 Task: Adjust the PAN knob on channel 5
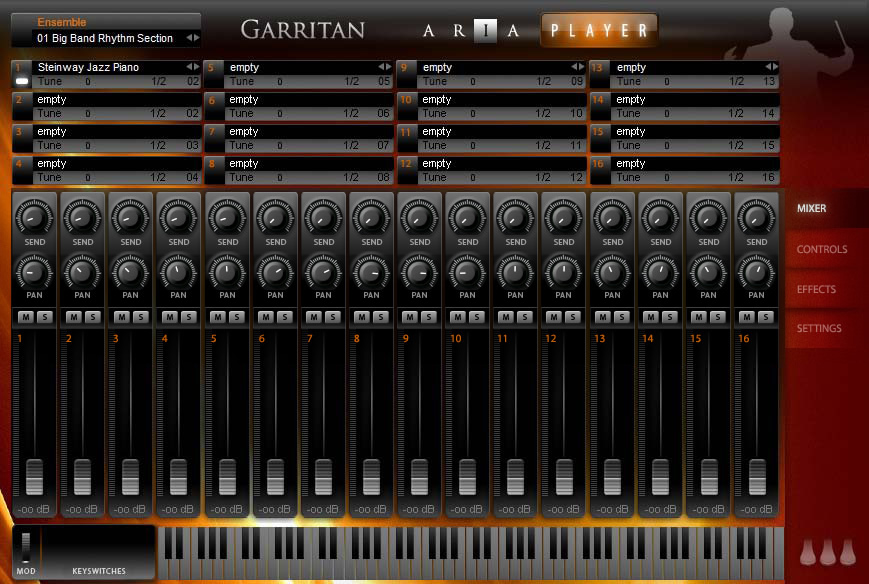point(227,271)
